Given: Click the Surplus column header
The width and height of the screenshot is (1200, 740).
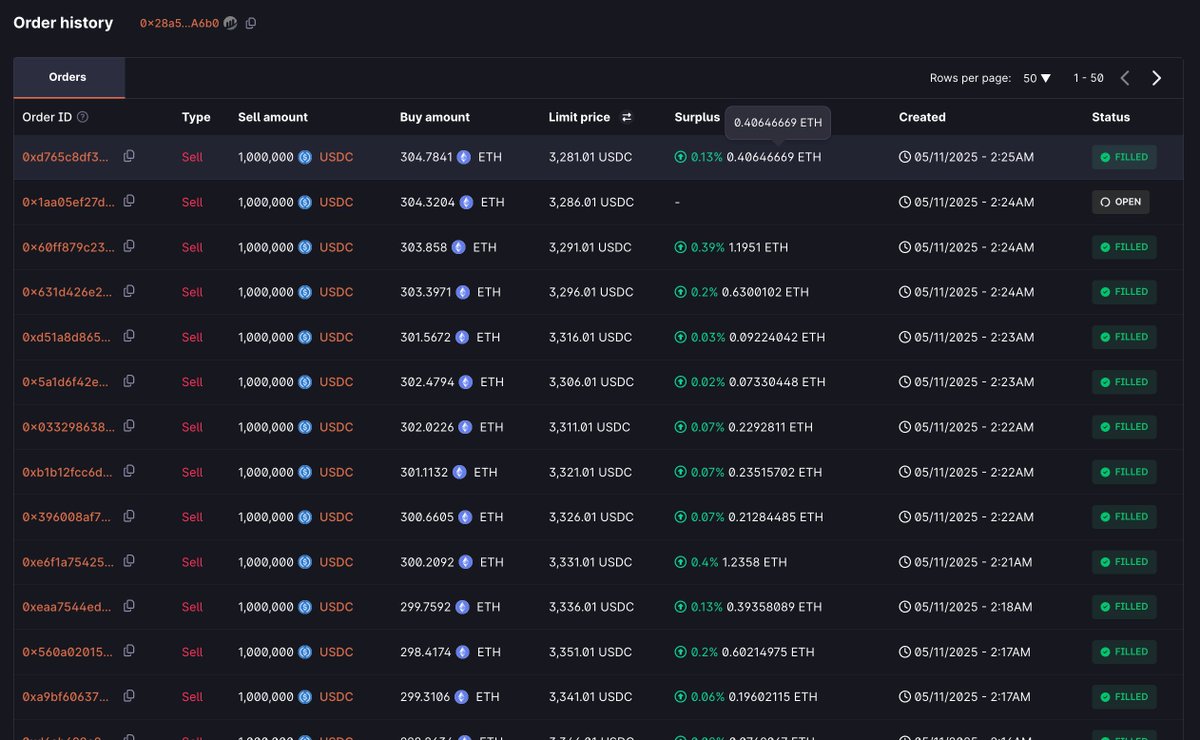Looking at the screenshot, I should (x=697, y=117).
